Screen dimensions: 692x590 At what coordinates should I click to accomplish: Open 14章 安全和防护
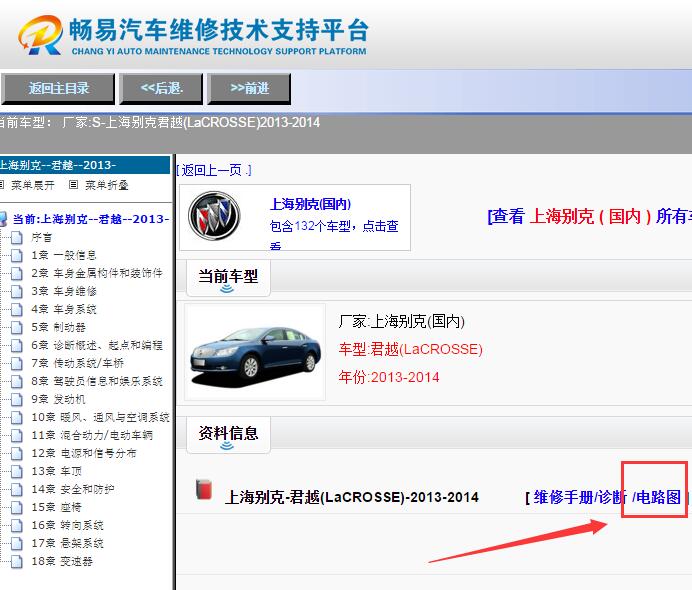click(73, 489)
